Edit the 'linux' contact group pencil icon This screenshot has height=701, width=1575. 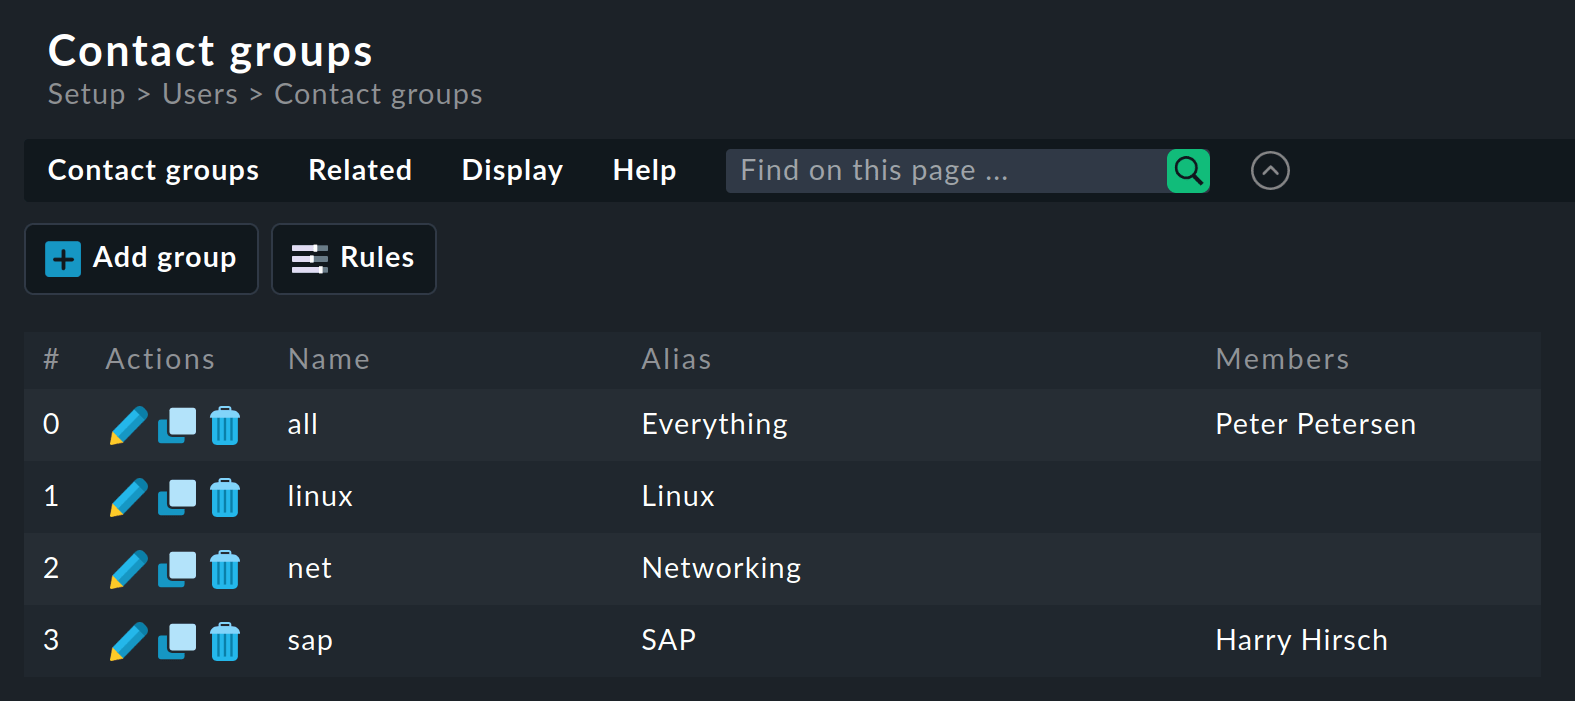pyautogui.click(x=128, y=497)
